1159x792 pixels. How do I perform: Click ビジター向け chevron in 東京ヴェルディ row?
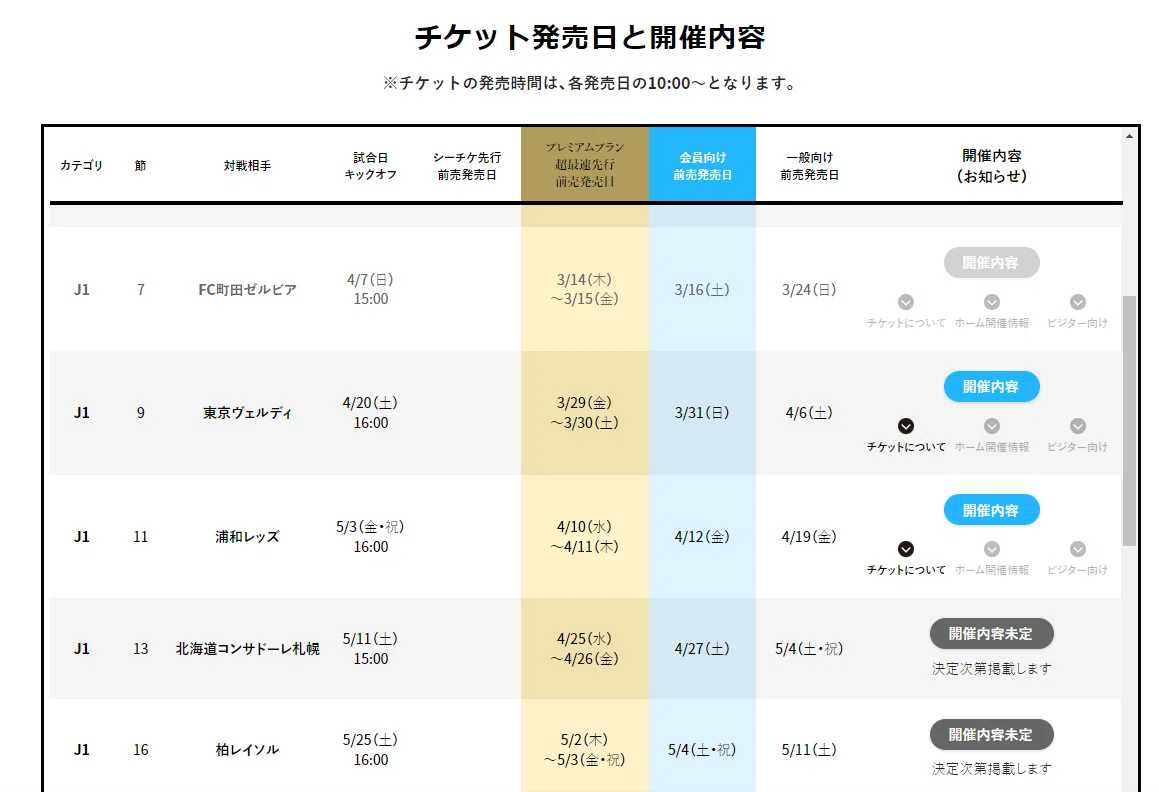tap(1078, 426)
